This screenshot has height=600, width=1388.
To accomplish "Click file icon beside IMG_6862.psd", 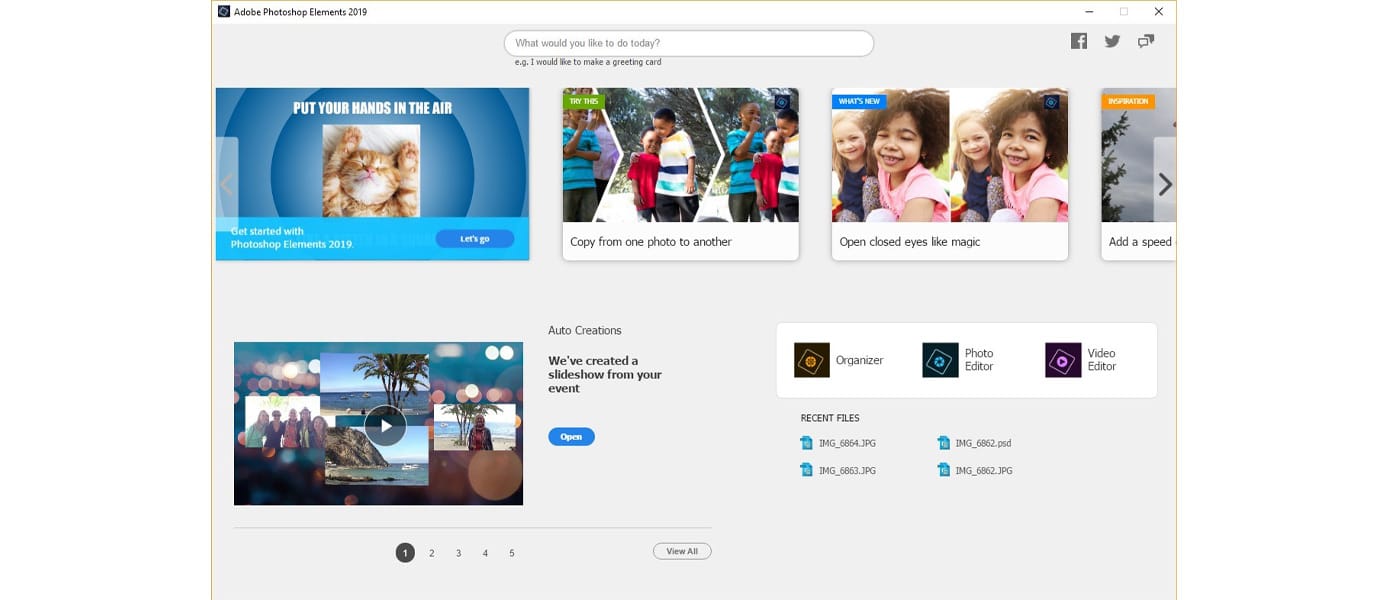I will (x=943, y=443).
